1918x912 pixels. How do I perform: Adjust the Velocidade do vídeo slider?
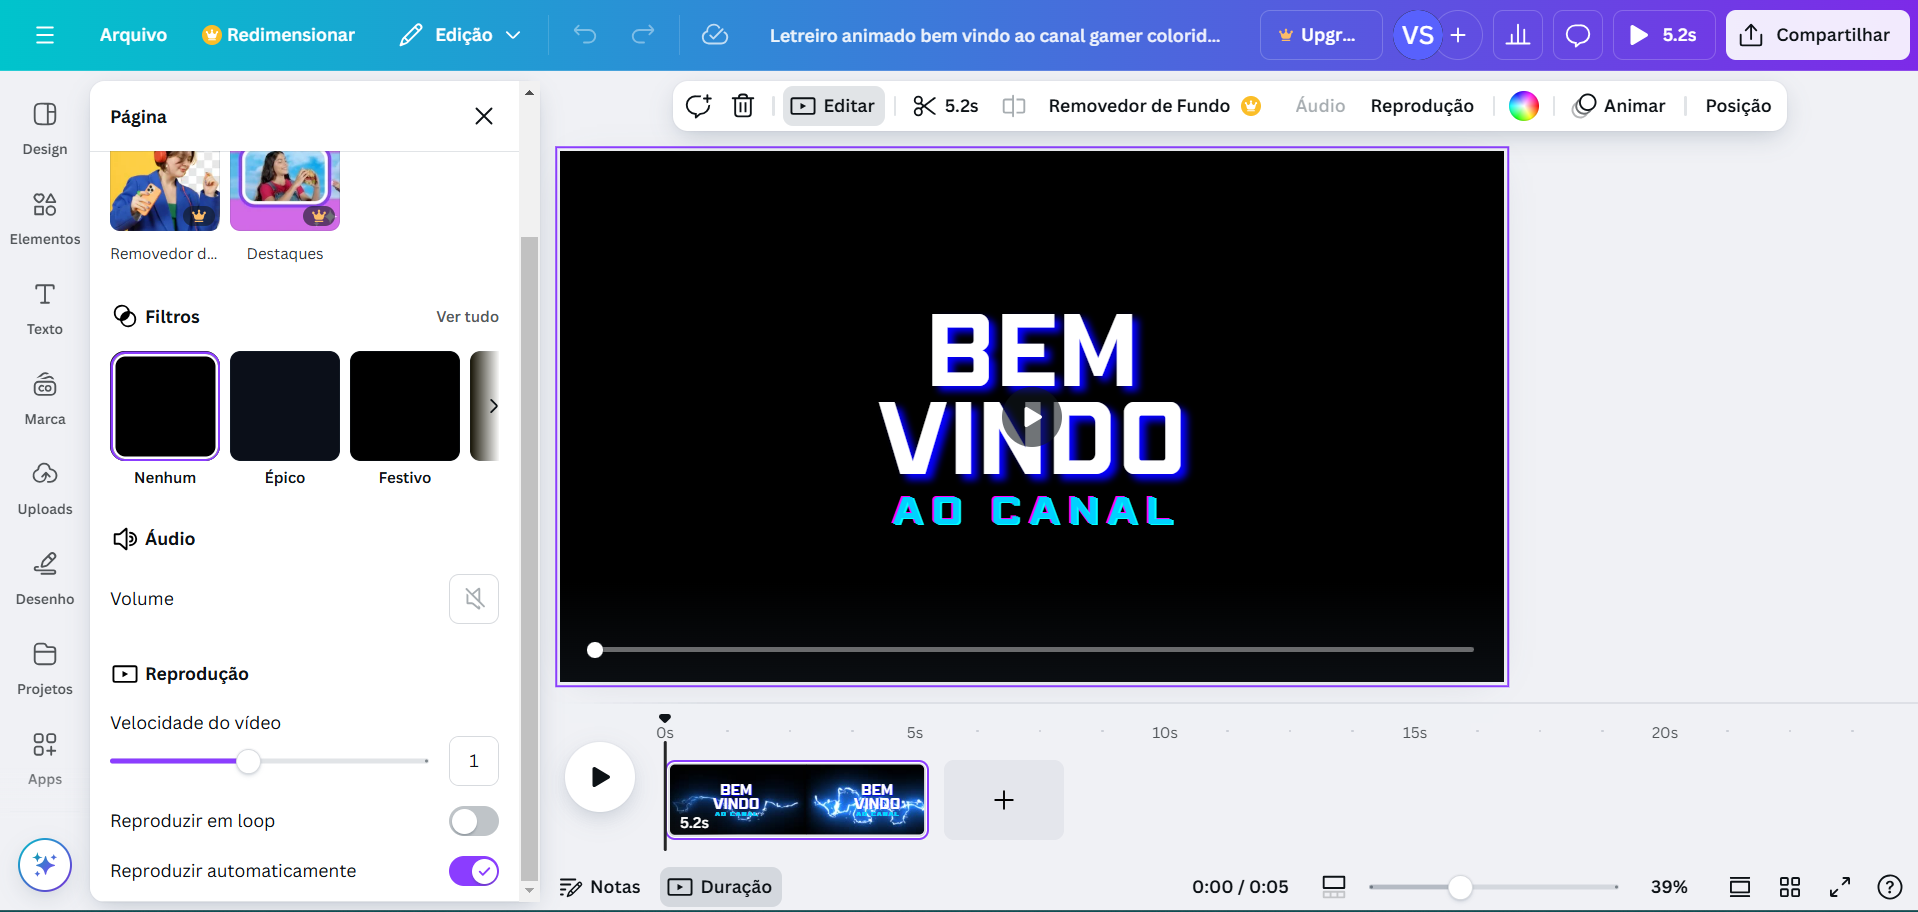click(x=249, y=761)
